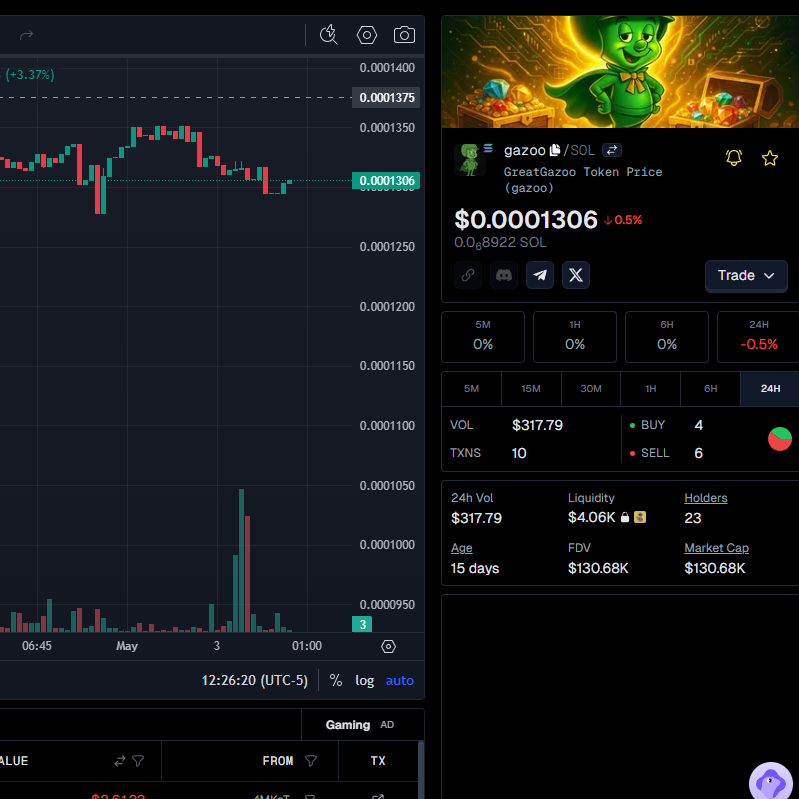Click the gazoo token avatar image
Viewport: 799px width, 799px height.
(x=469, y=159)
